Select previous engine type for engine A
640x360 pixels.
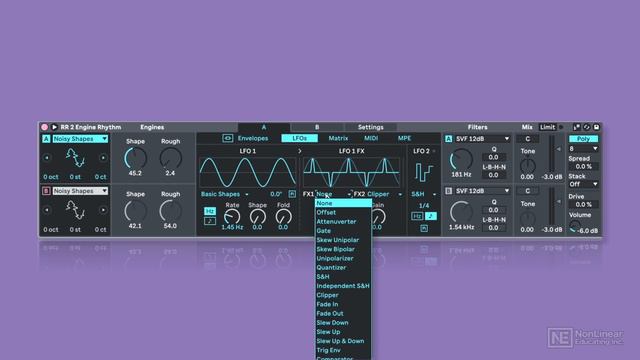coord(47,158)
